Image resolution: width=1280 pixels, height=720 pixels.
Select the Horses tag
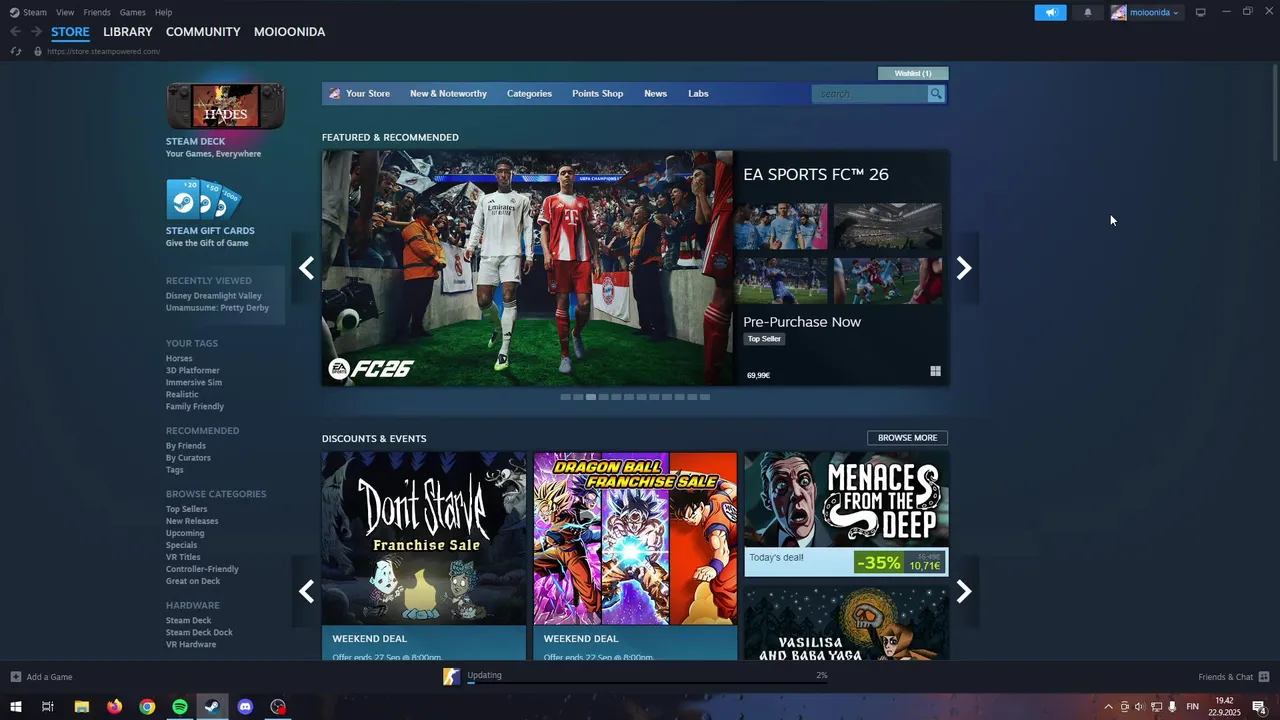(179, 359)
